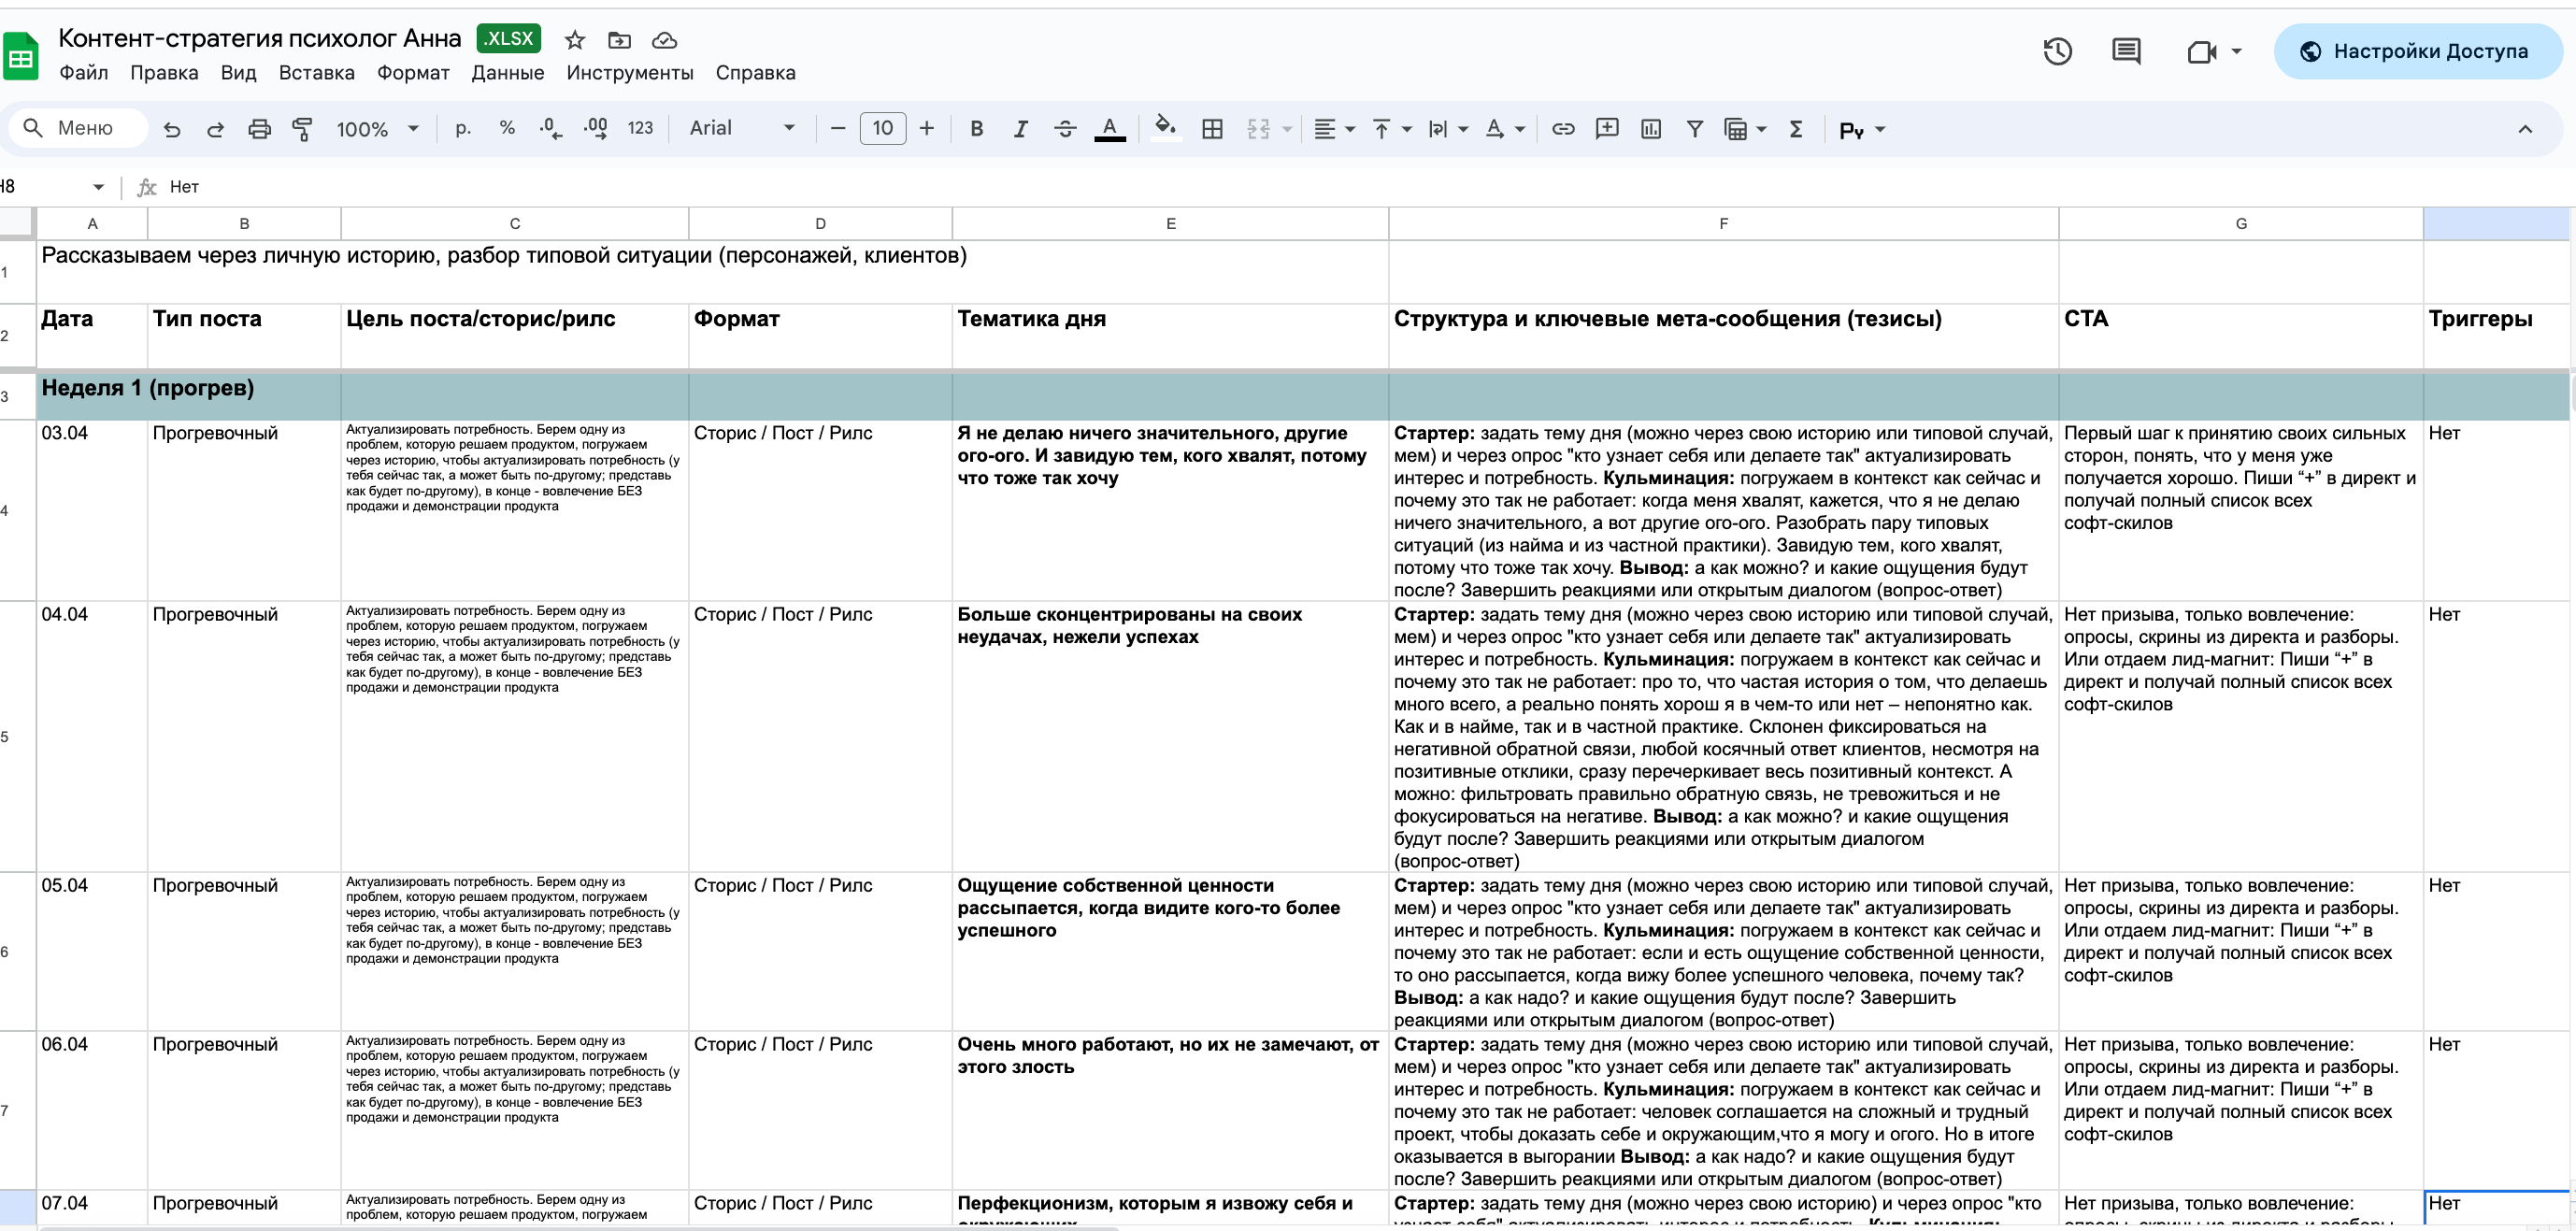Select the Триггеры header cell
The height and width of the screenshot is (1231, 2576).
[2496, 336]
